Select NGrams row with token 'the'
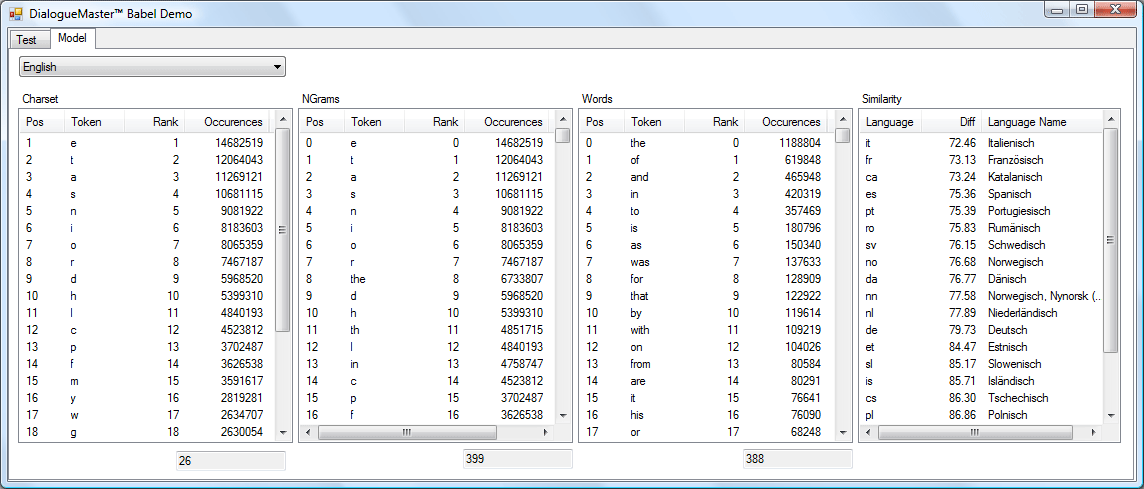Viewport: 1144px width, 489px height. (x=428, y=279)
